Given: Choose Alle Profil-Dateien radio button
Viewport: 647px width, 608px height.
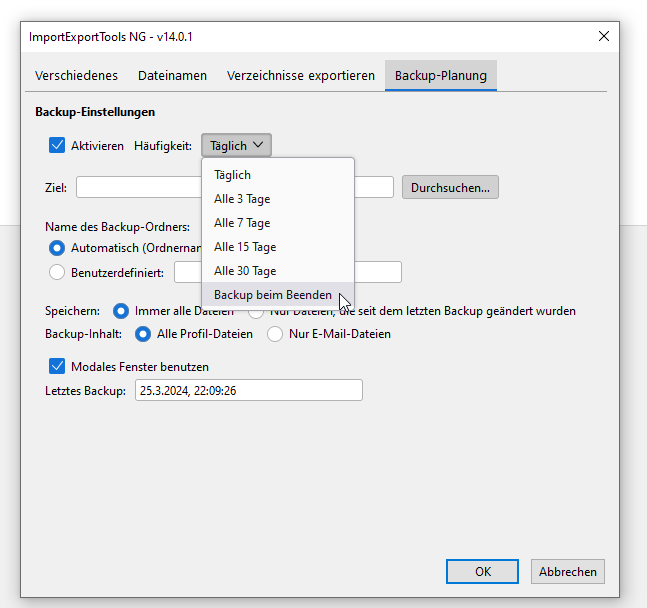Looking at the screenshot, I should [x=143, y=334].
